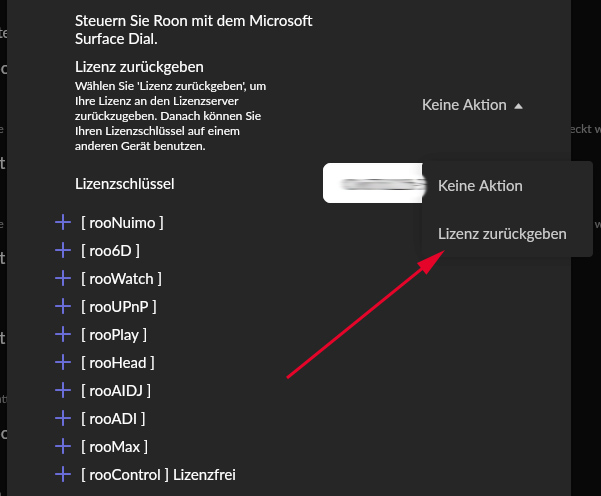Click the plus icon beside roo6D

coord(63,250)
